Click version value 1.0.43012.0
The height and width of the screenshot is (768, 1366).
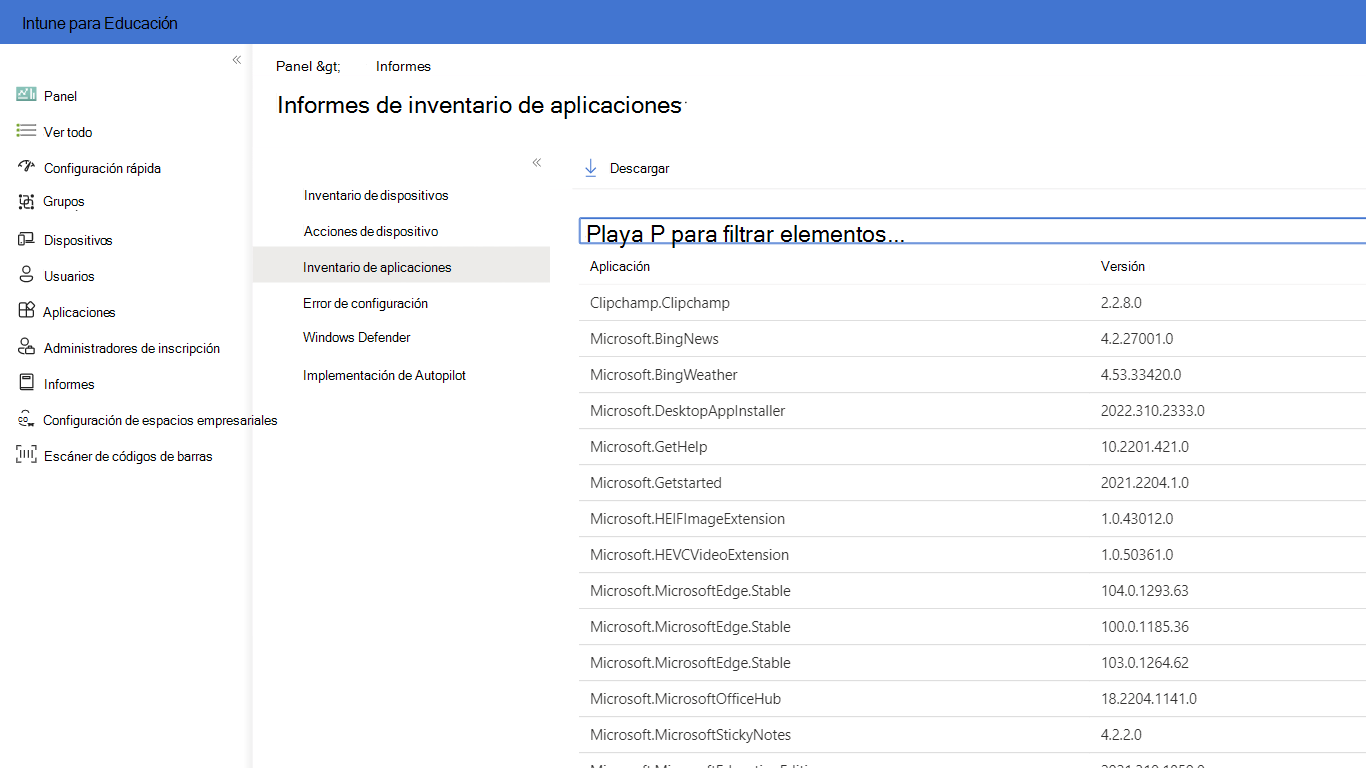[1137, 518]
